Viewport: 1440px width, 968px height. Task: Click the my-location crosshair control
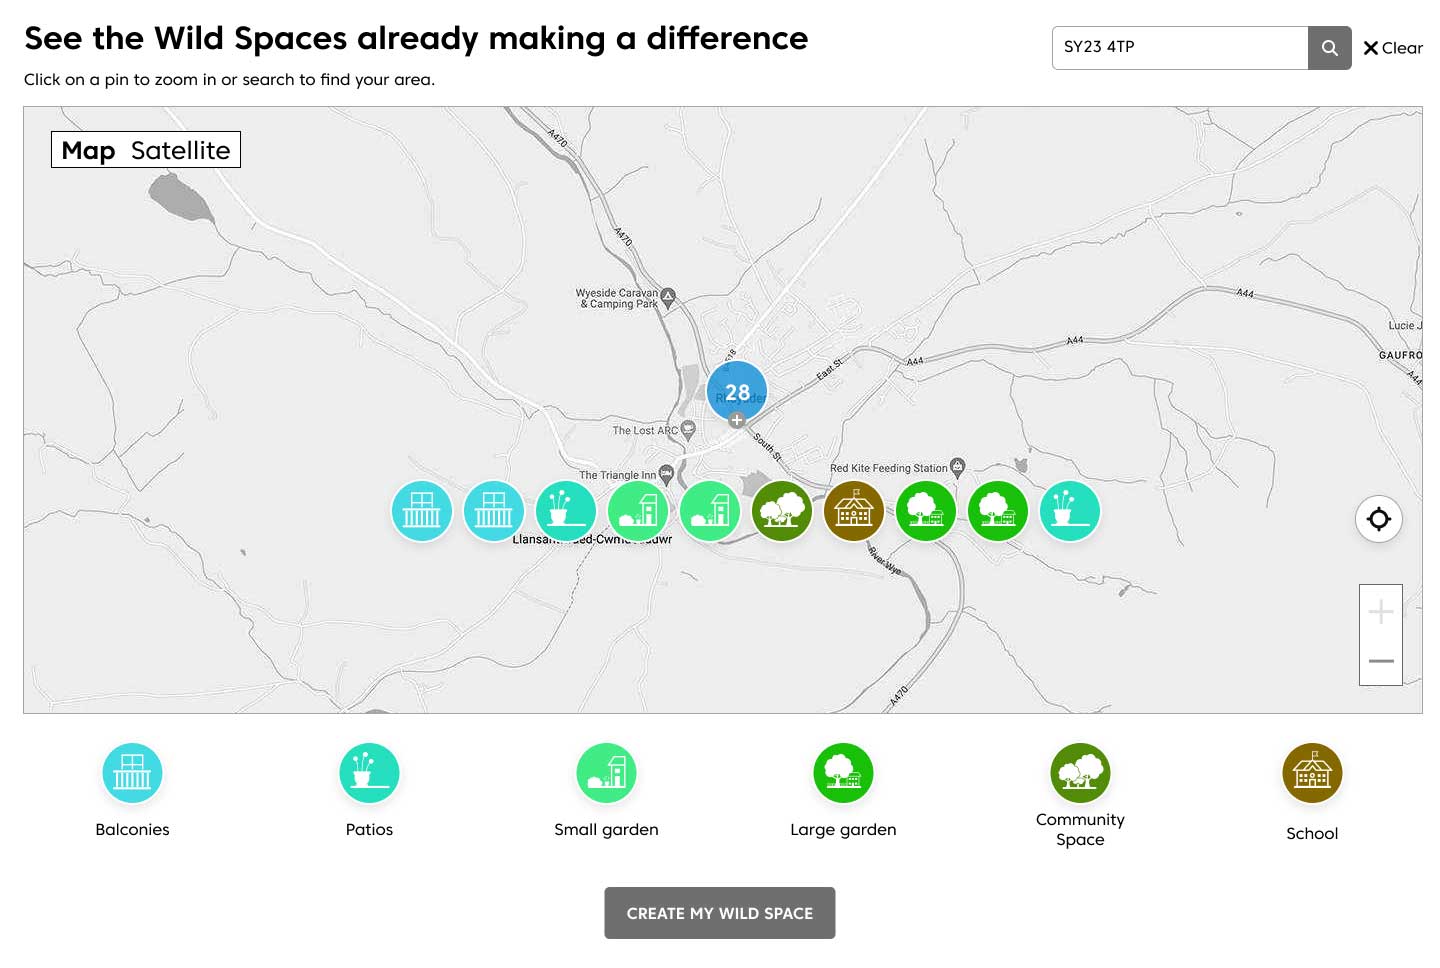[x=1379, y=519]
